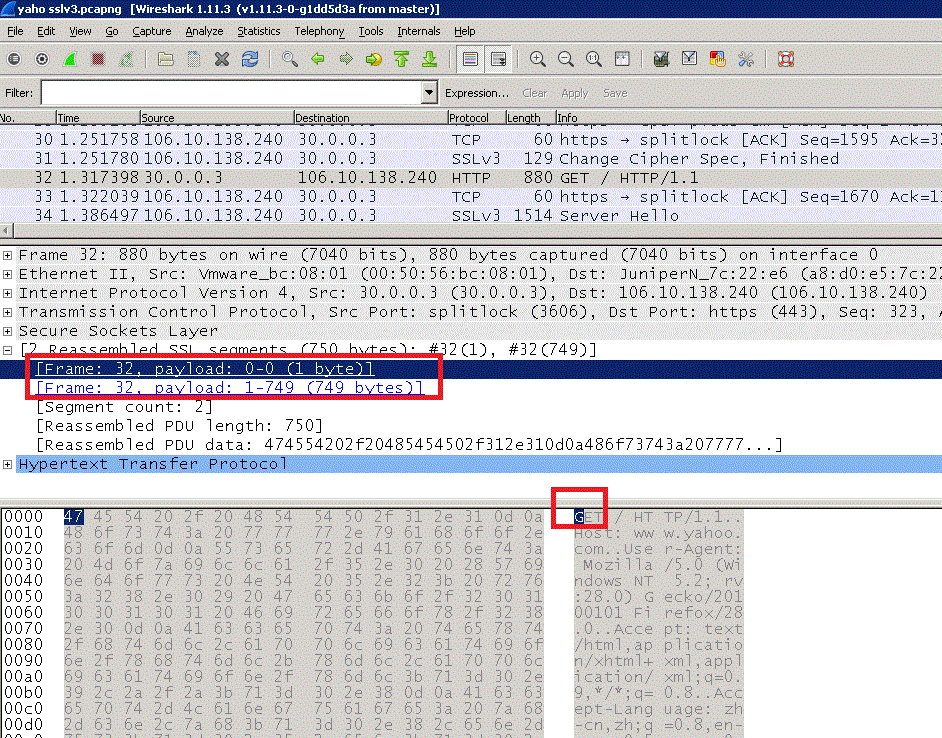The image size is (942, 738).
Task: Click the zoom out toolbar icon
Action: [x=566, y=59]
